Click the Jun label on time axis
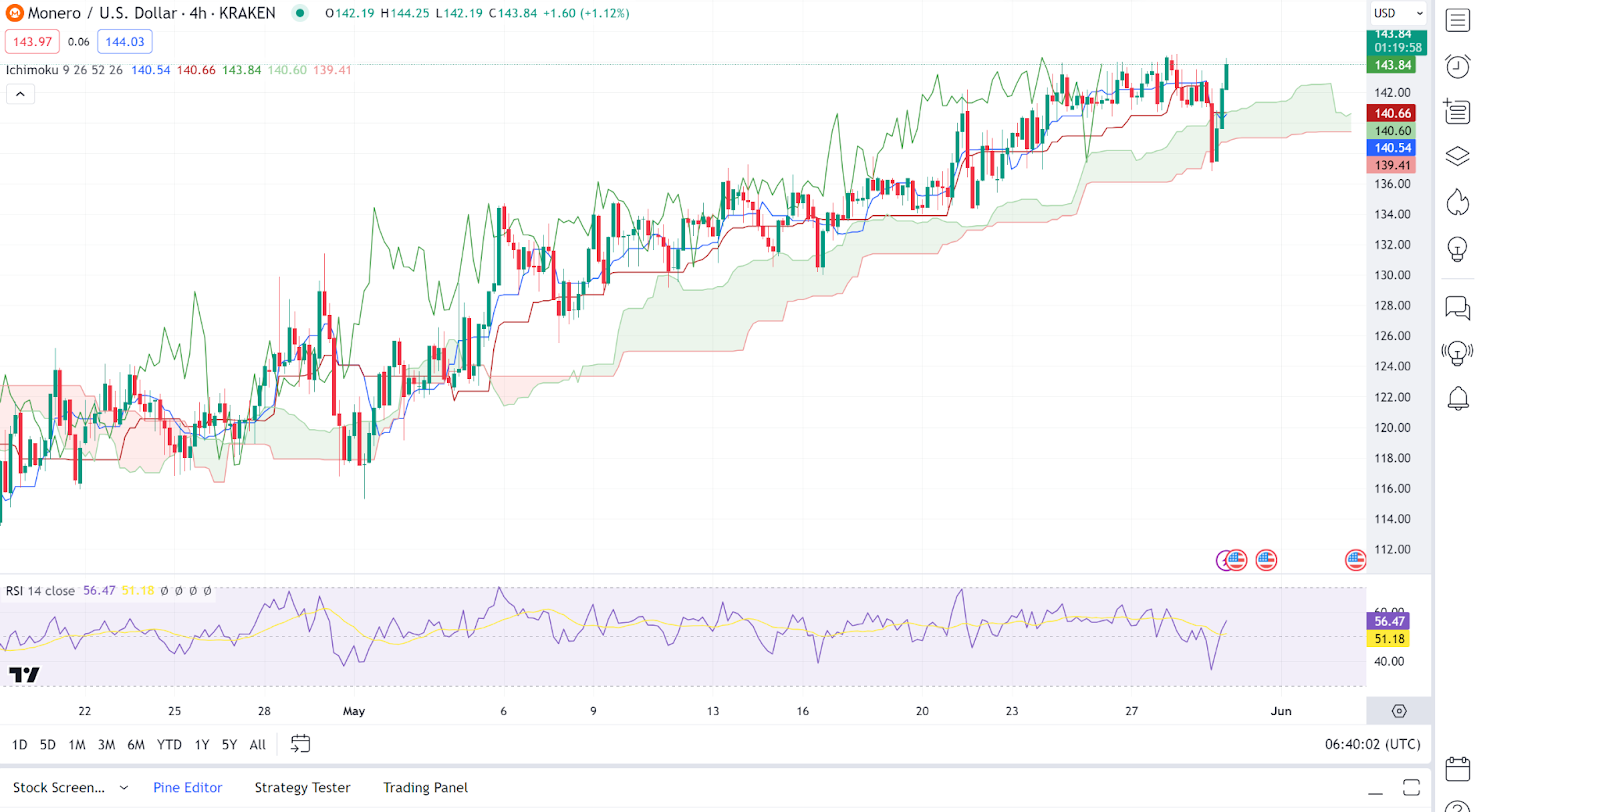 (1281, 711)
